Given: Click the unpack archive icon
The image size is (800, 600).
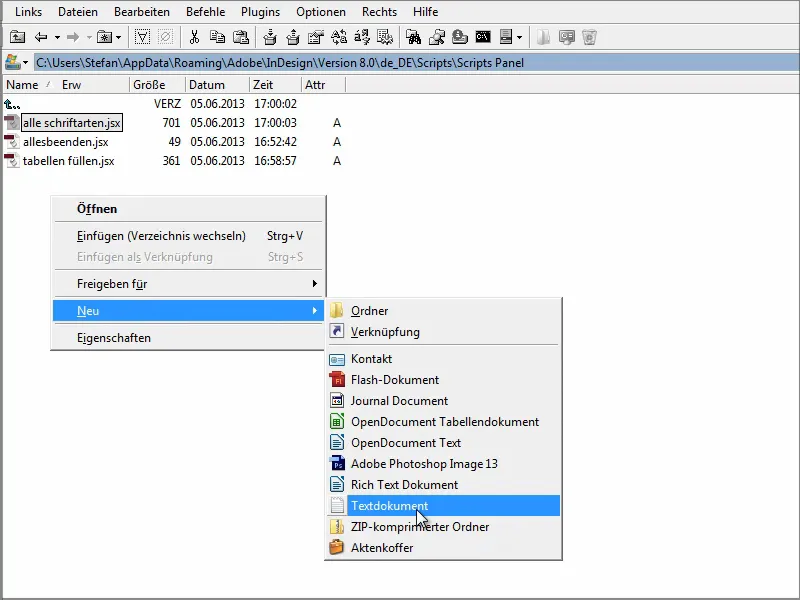Looking at the screenshot, I should 293,37.
